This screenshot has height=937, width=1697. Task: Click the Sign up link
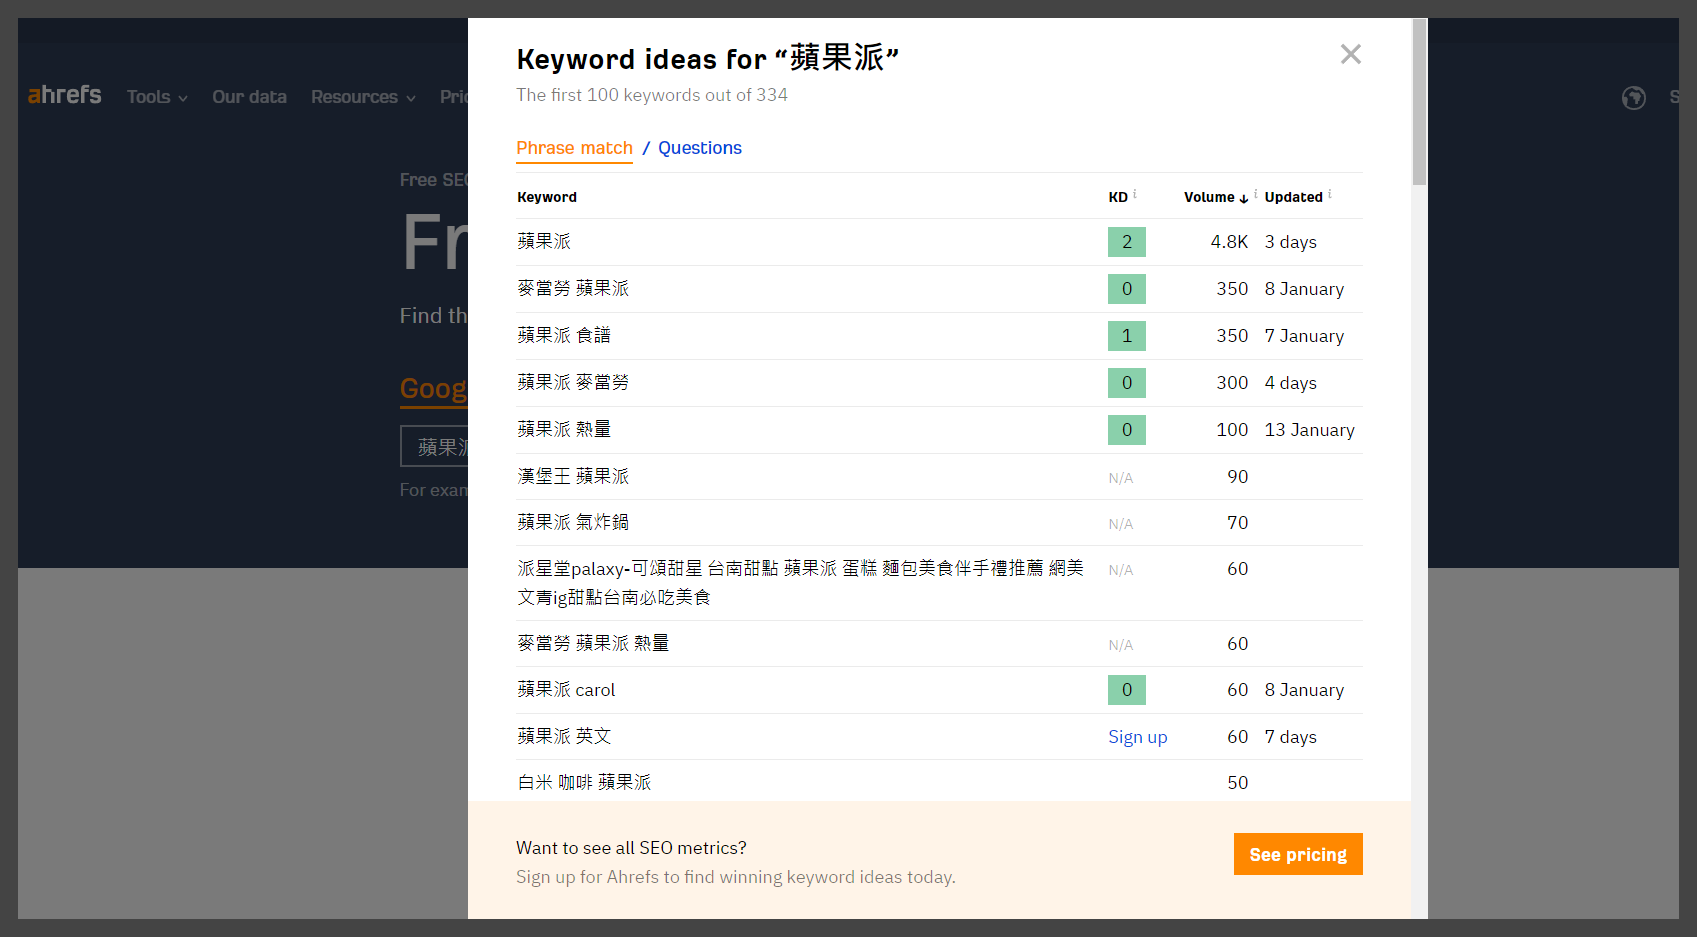point(1137,737)
